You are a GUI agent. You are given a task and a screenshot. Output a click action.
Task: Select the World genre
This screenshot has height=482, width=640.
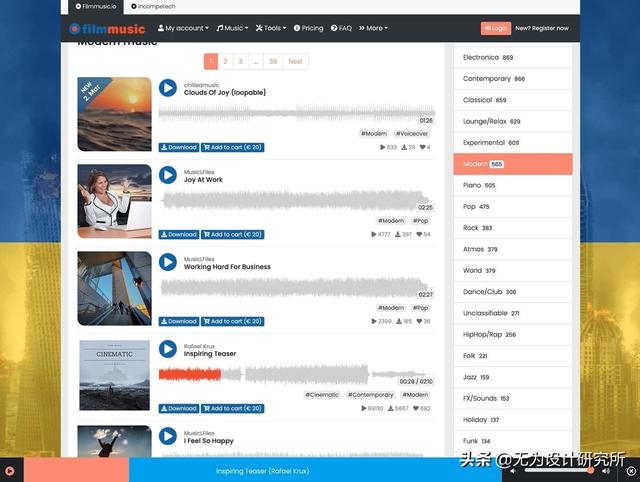coord(513,270)
